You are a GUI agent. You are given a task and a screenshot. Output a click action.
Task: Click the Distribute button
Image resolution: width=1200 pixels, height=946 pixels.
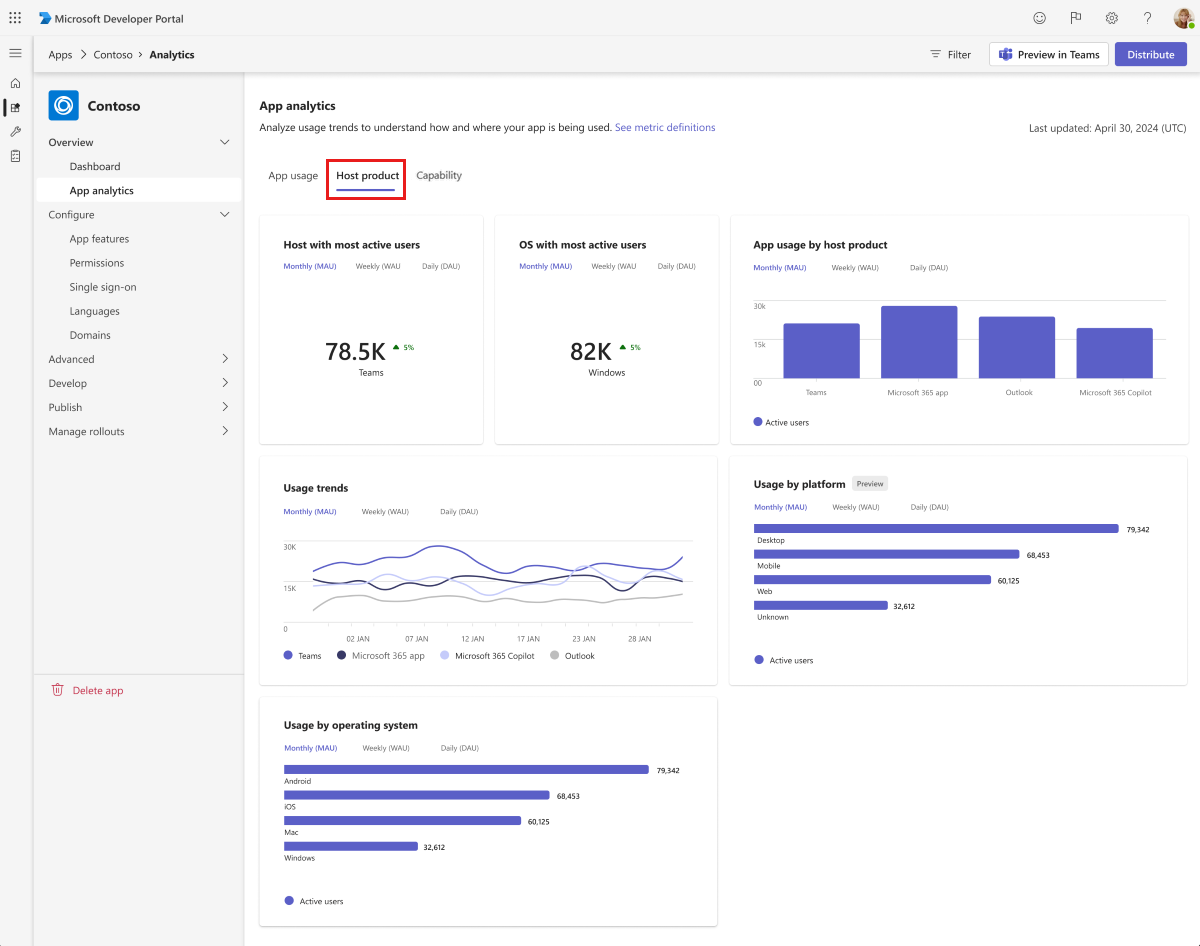[x=1150, y=54]
